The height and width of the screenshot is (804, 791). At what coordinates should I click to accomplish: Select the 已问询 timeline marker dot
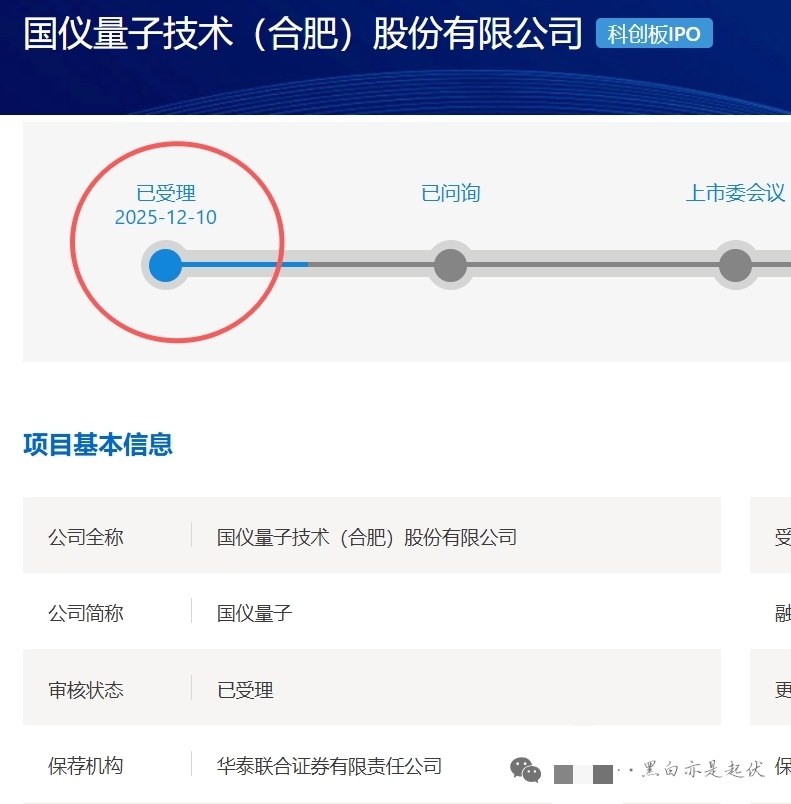click(450, 265)
